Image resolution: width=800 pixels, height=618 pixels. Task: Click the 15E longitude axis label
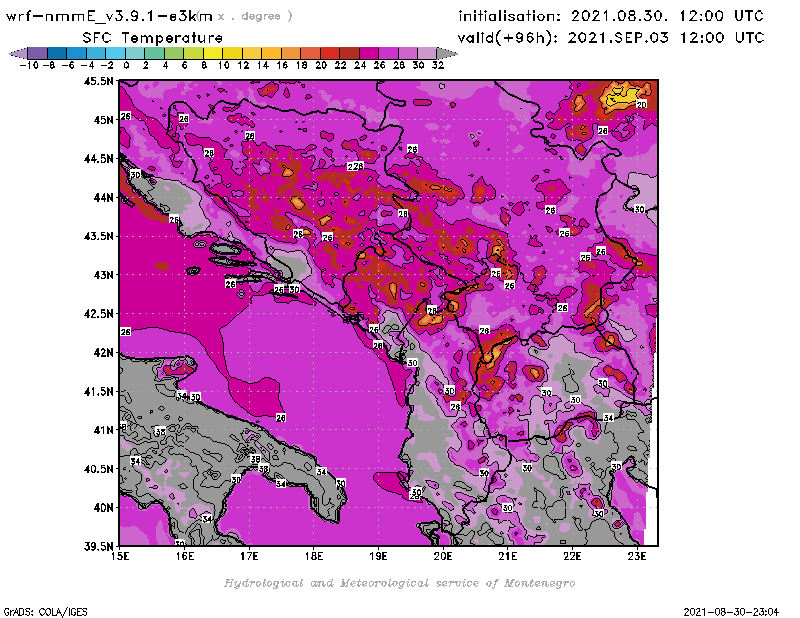coord(120,556)
